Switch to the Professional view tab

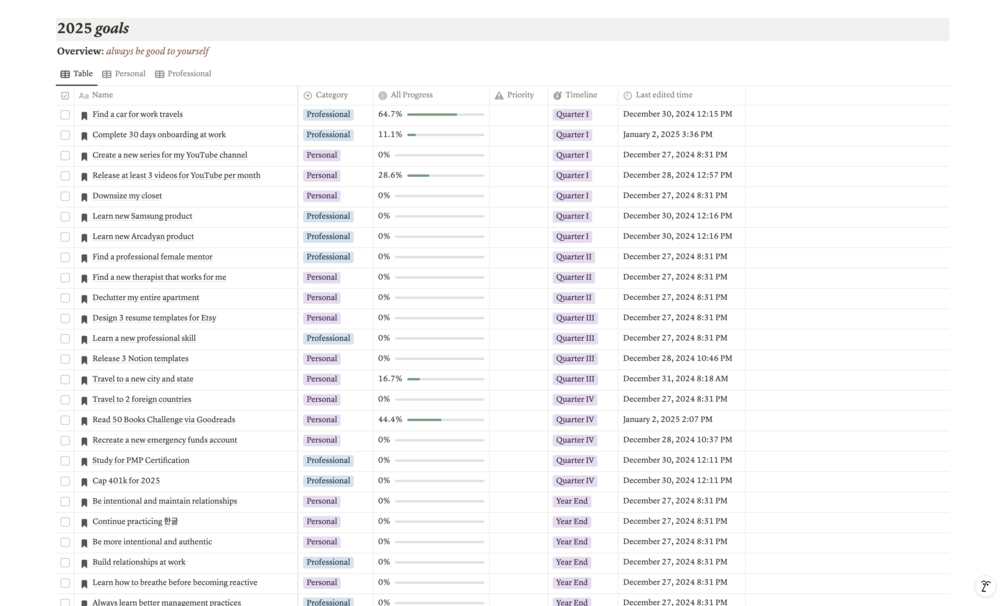(183, 74)
